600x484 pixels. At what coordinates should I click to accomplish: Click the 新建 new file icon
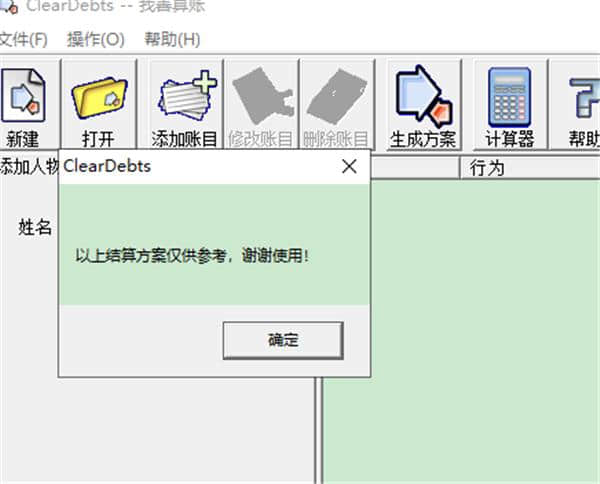click(x=24, y=105)
